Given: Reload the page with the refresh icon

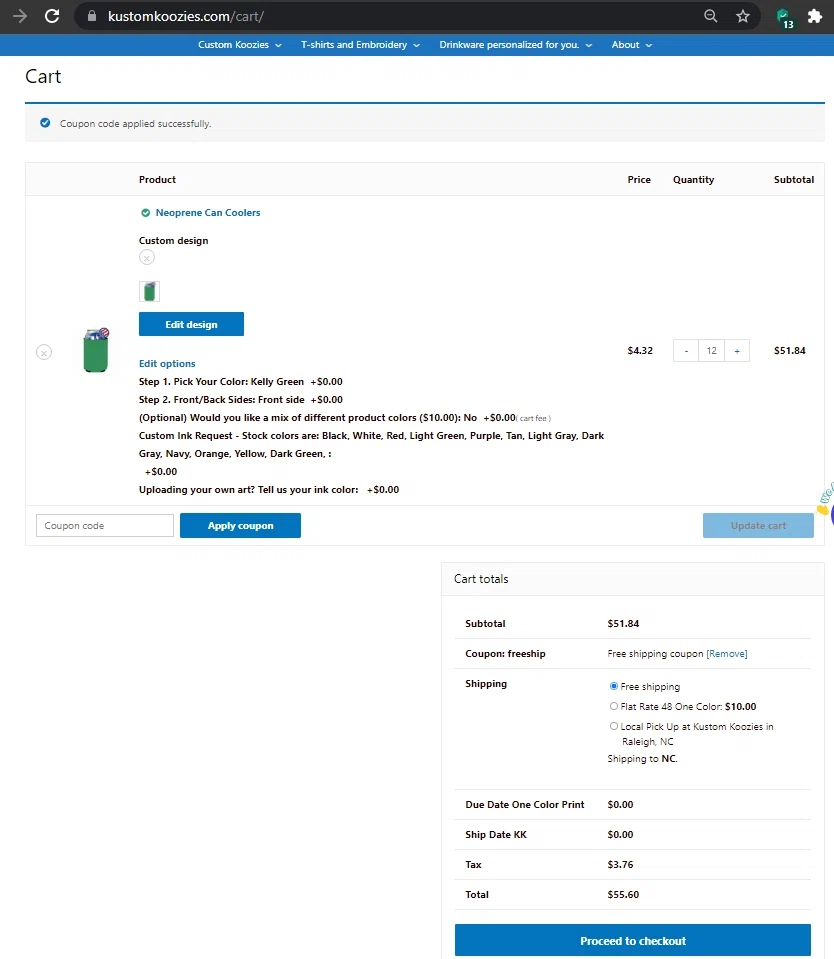Looking at the screenshot, I should pos(52,16).
